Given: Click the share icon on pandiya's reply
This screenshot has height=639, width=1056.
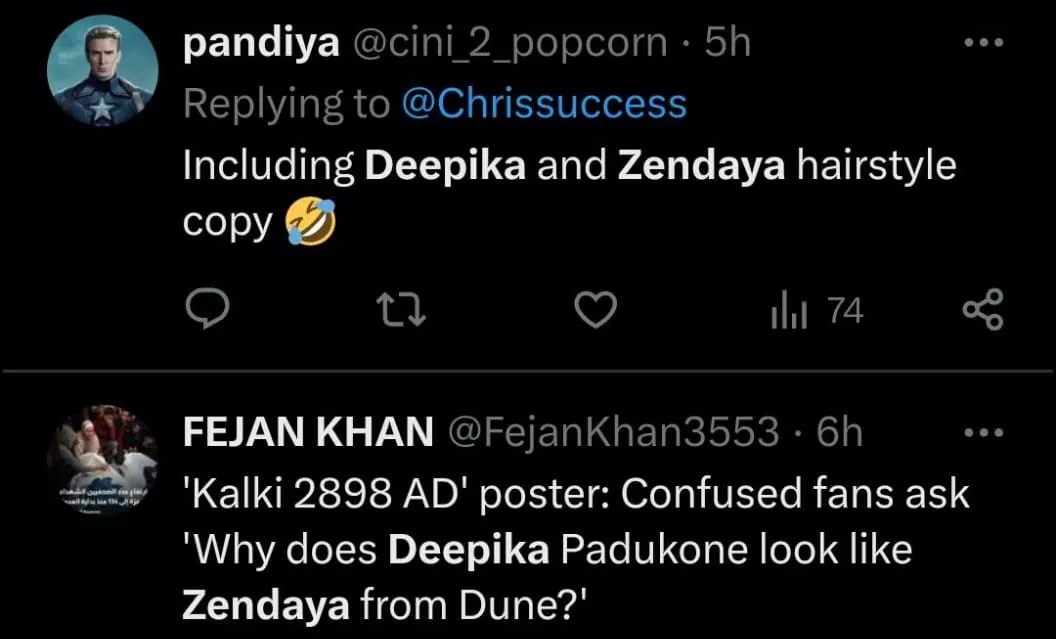Looking at the screenshot, I should tap(981, 312).
